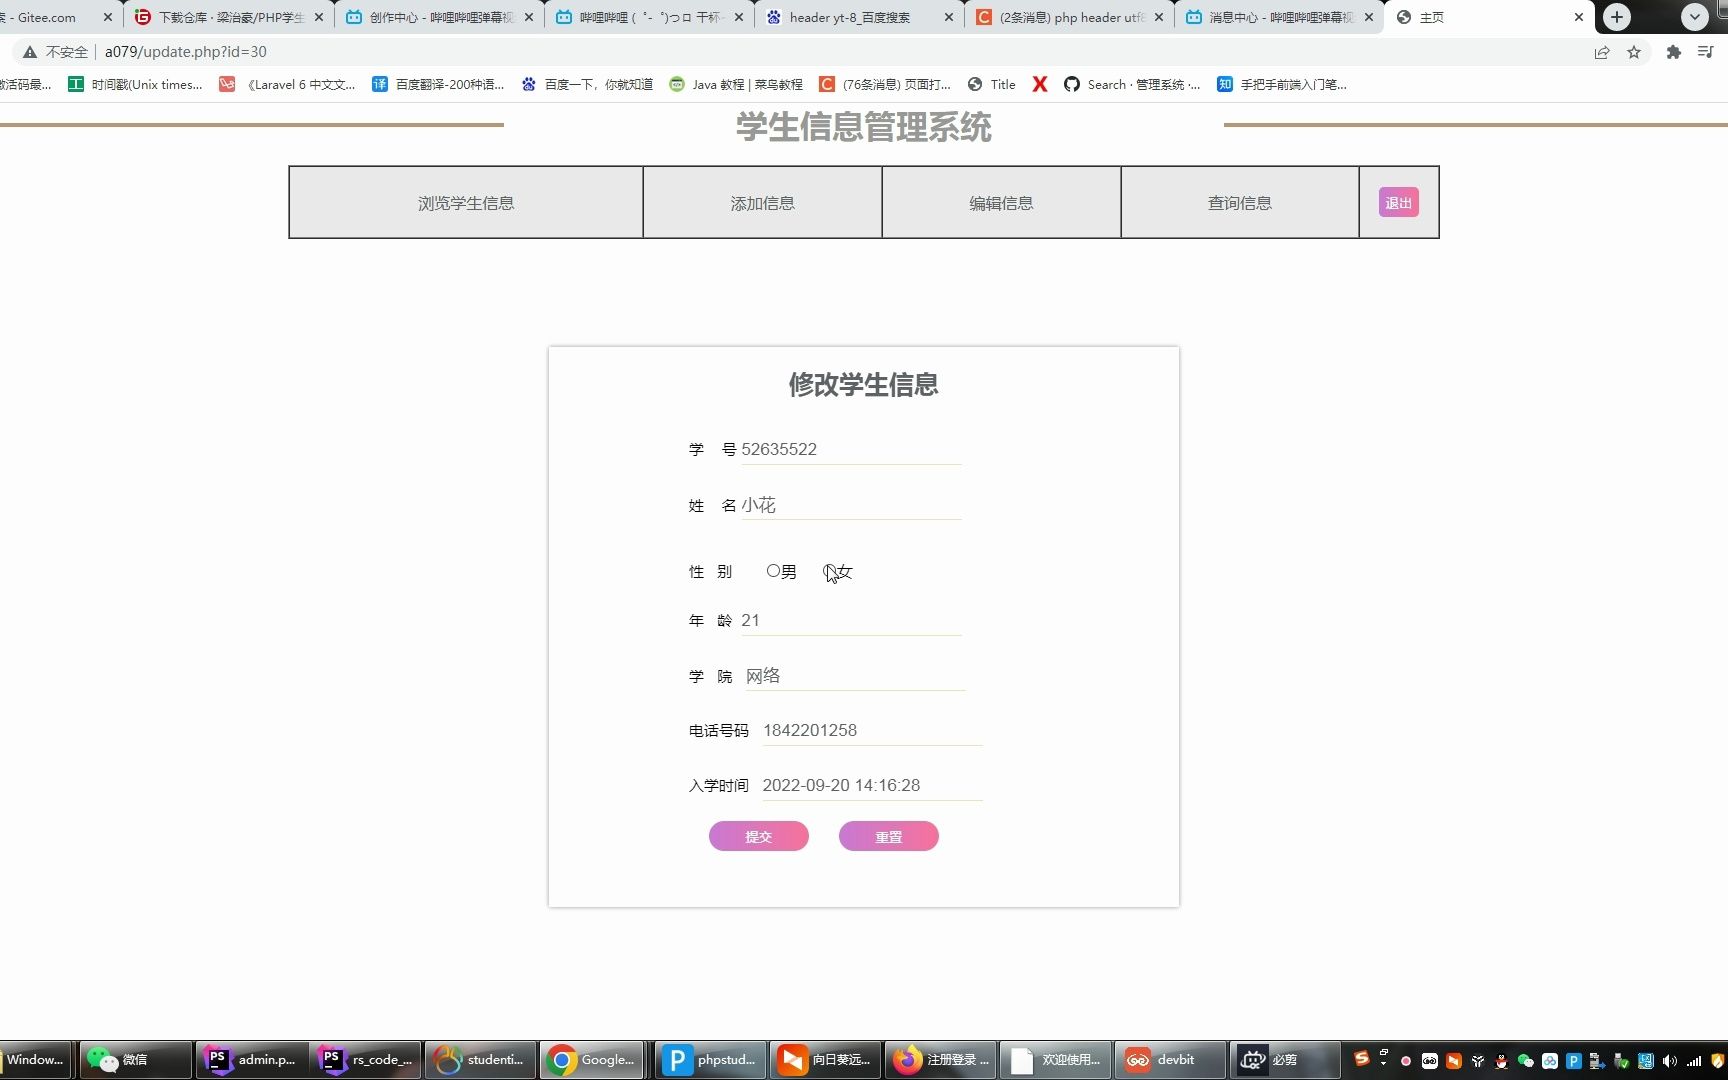
Task: Open QQ from the system tray
Action: point(1501,1060)
